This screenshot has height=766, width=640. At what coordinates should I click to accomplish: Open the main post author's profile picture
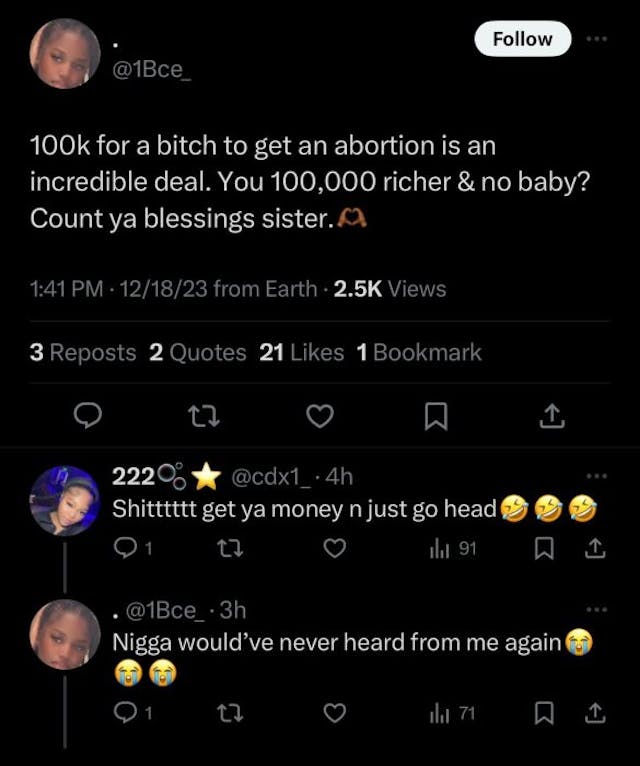[65, 54]
